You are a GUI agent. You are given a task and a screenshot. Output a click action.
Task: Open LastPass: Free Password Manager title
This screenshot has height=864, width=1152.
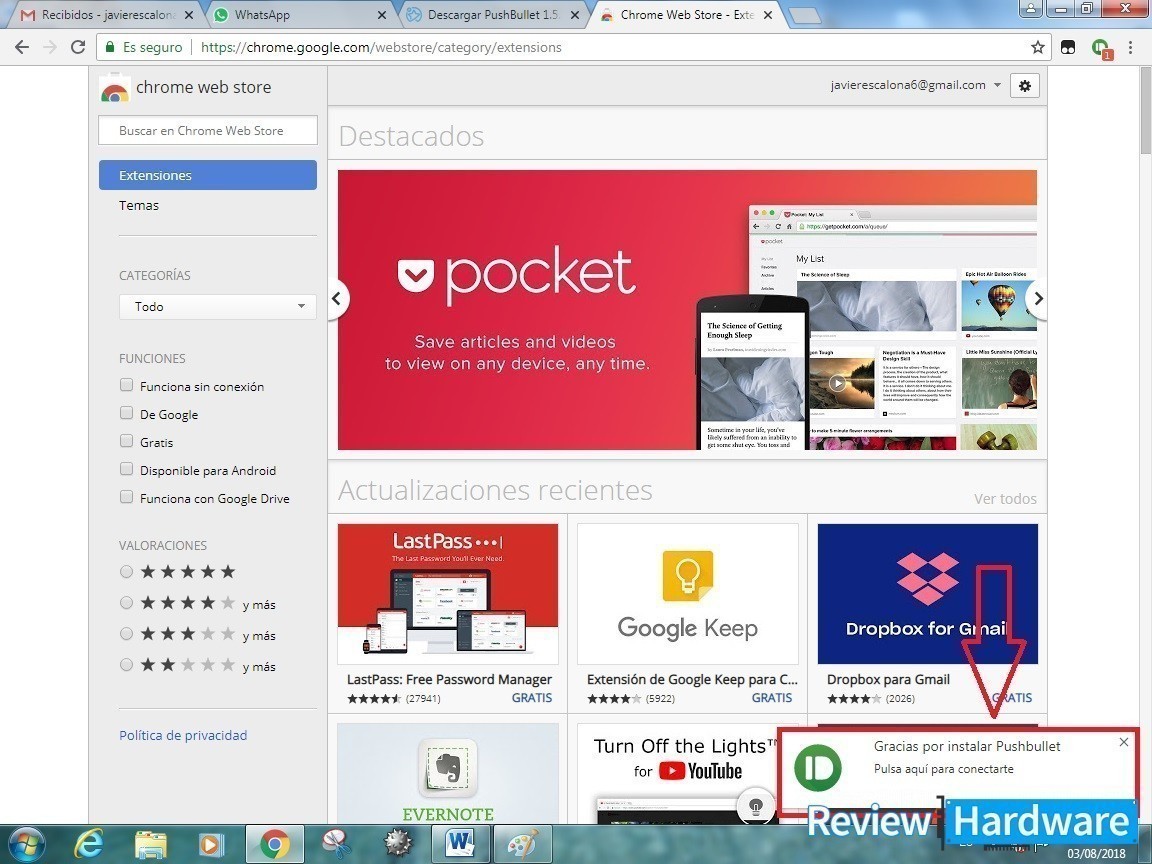[x=449, y=680]
